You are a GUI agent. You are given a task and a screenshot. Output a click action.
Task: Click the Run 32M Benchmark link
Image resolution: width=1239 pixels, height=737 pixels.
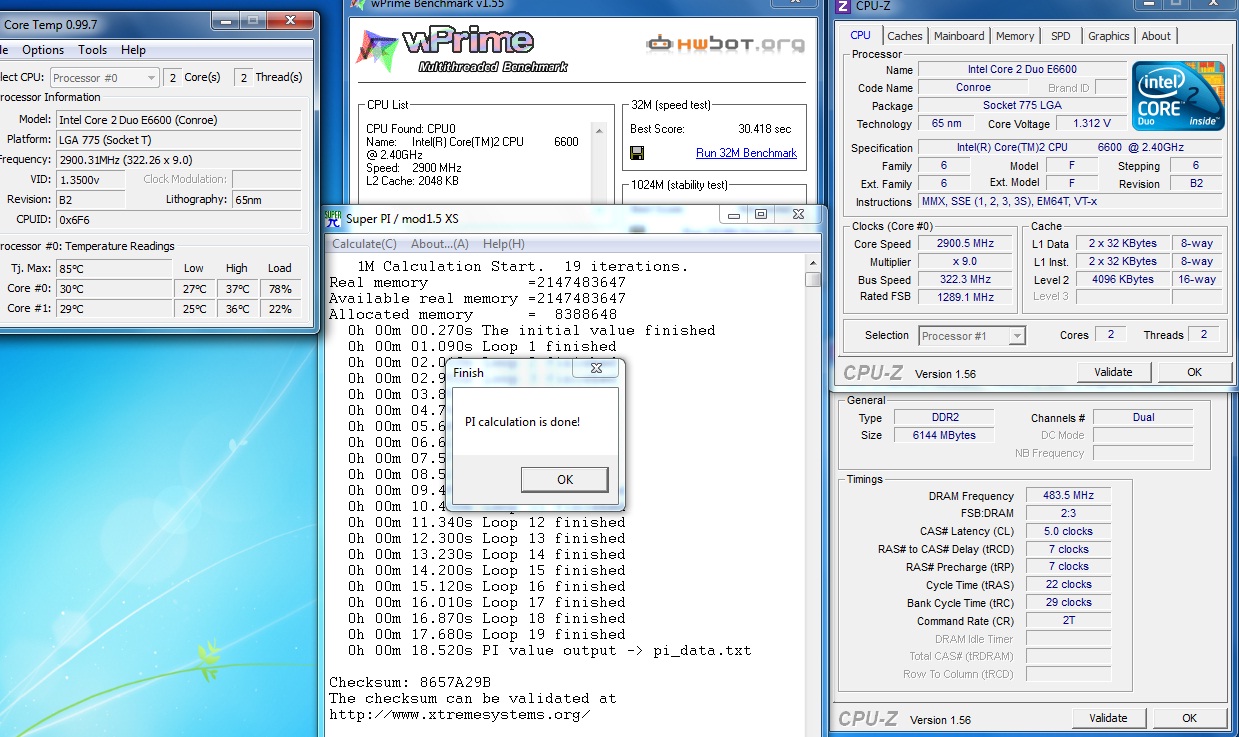(746, 153)
